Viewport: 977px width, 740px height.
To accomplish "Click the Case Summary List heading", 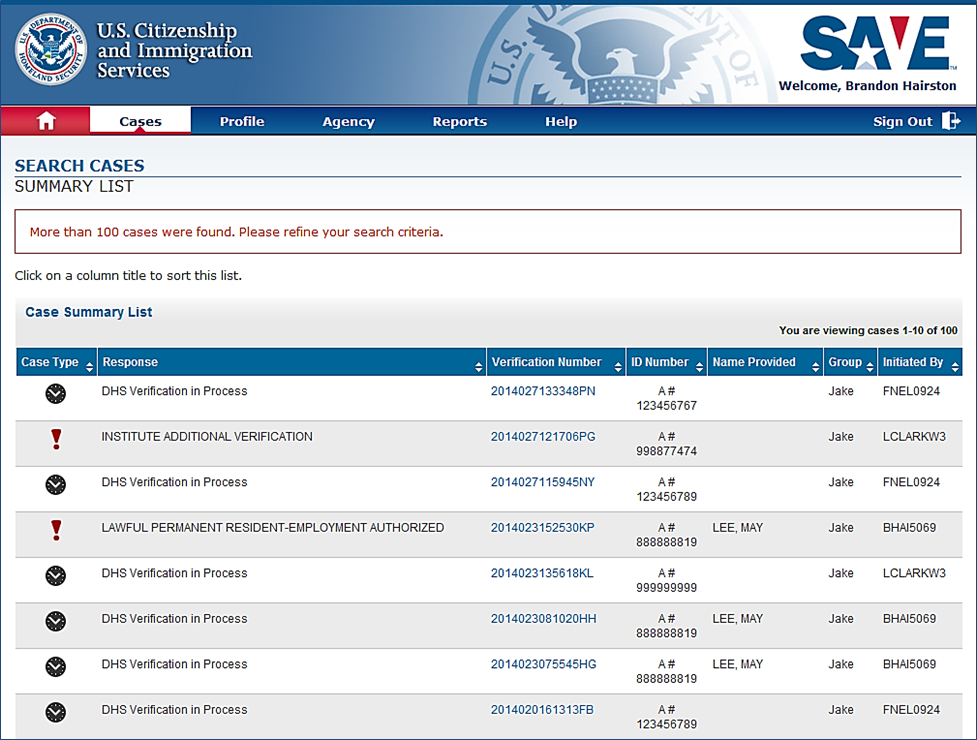I will pyautogui.click(x=88, y=312).
